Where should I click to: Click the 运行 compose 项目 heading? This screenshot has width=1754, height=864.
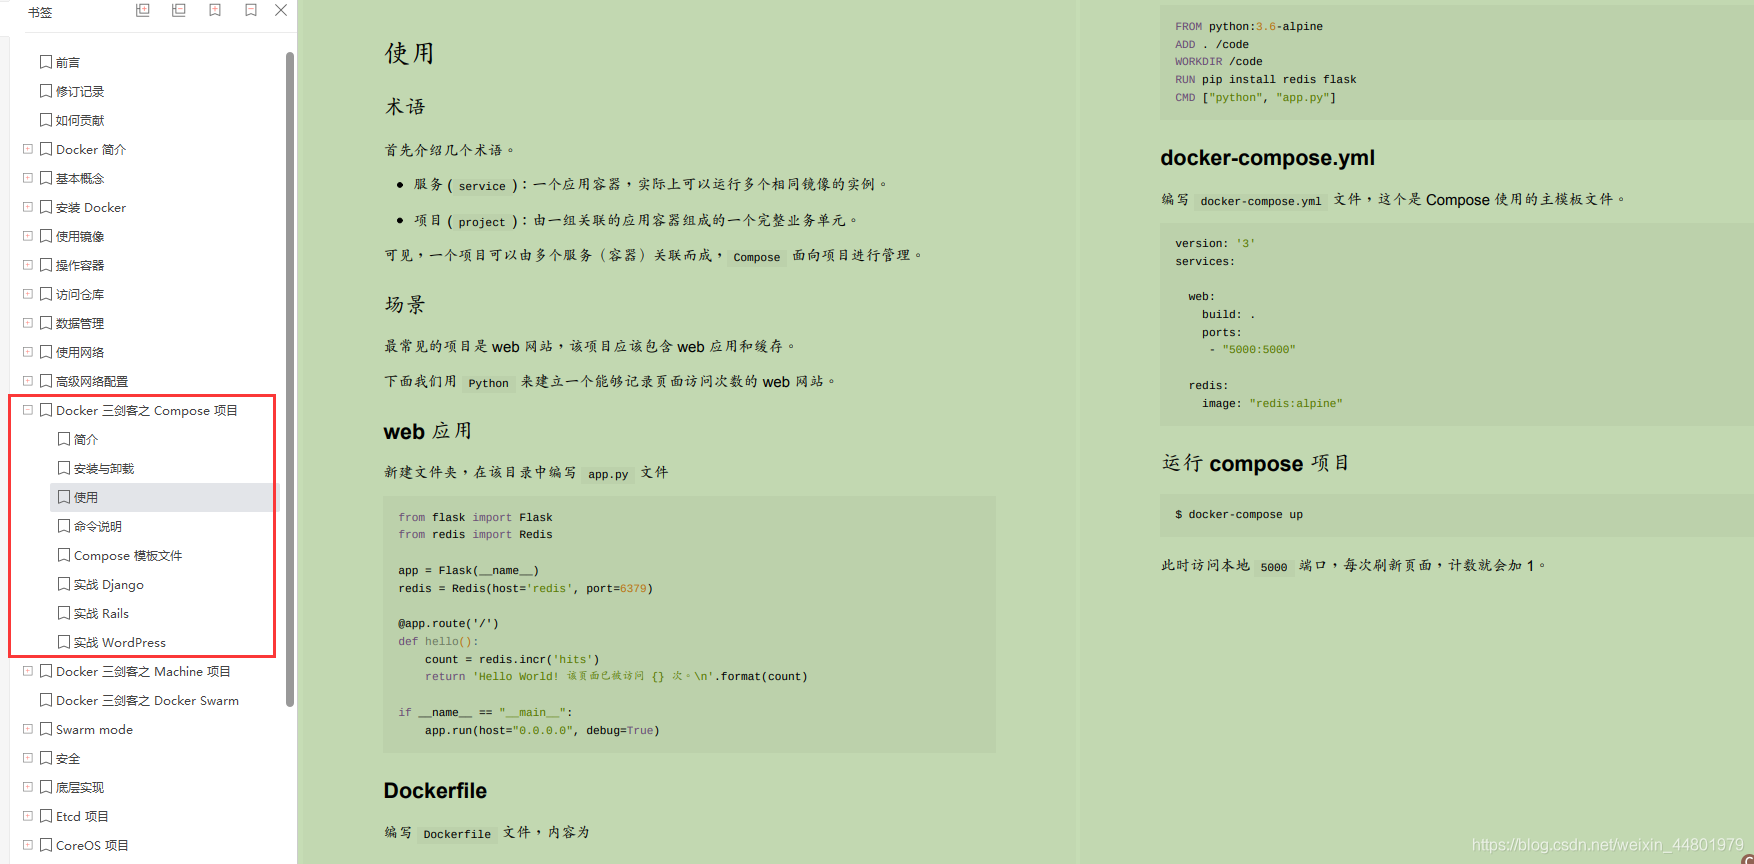pyautogui.click(x=1255, y=463)
